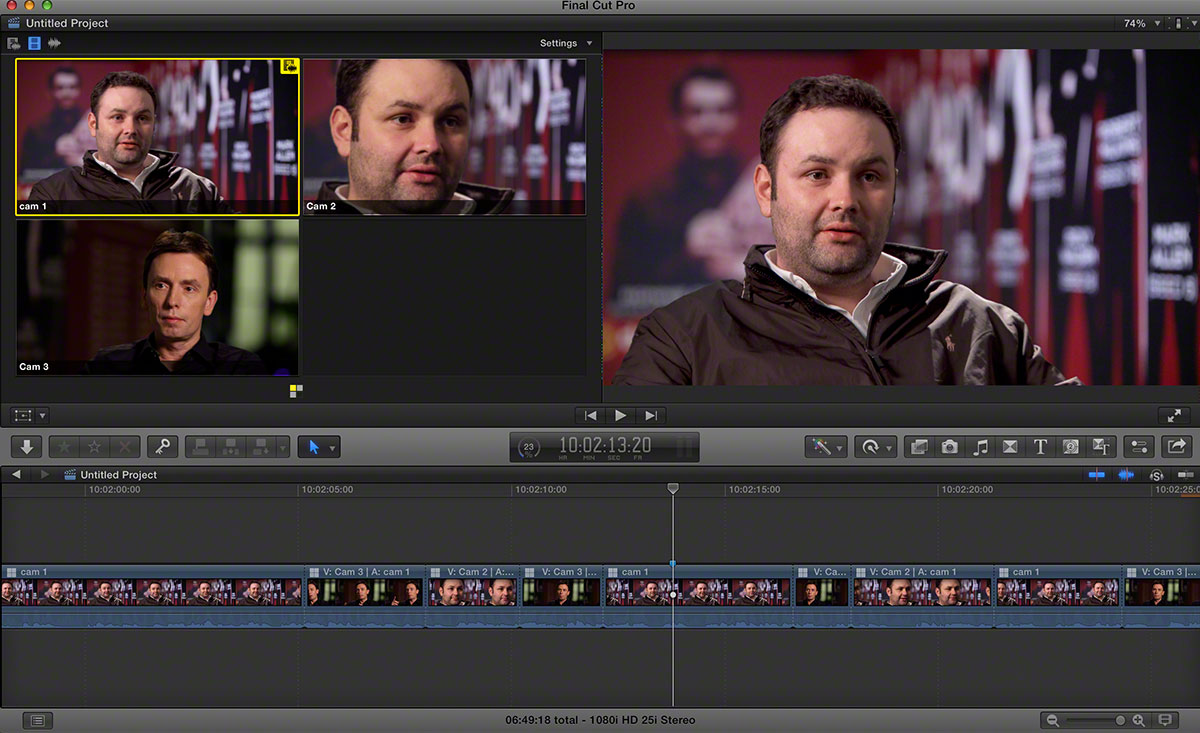Viewport: 1200px width, 733px height.
Task: Go to next edit point
Action: pos(651,415)
